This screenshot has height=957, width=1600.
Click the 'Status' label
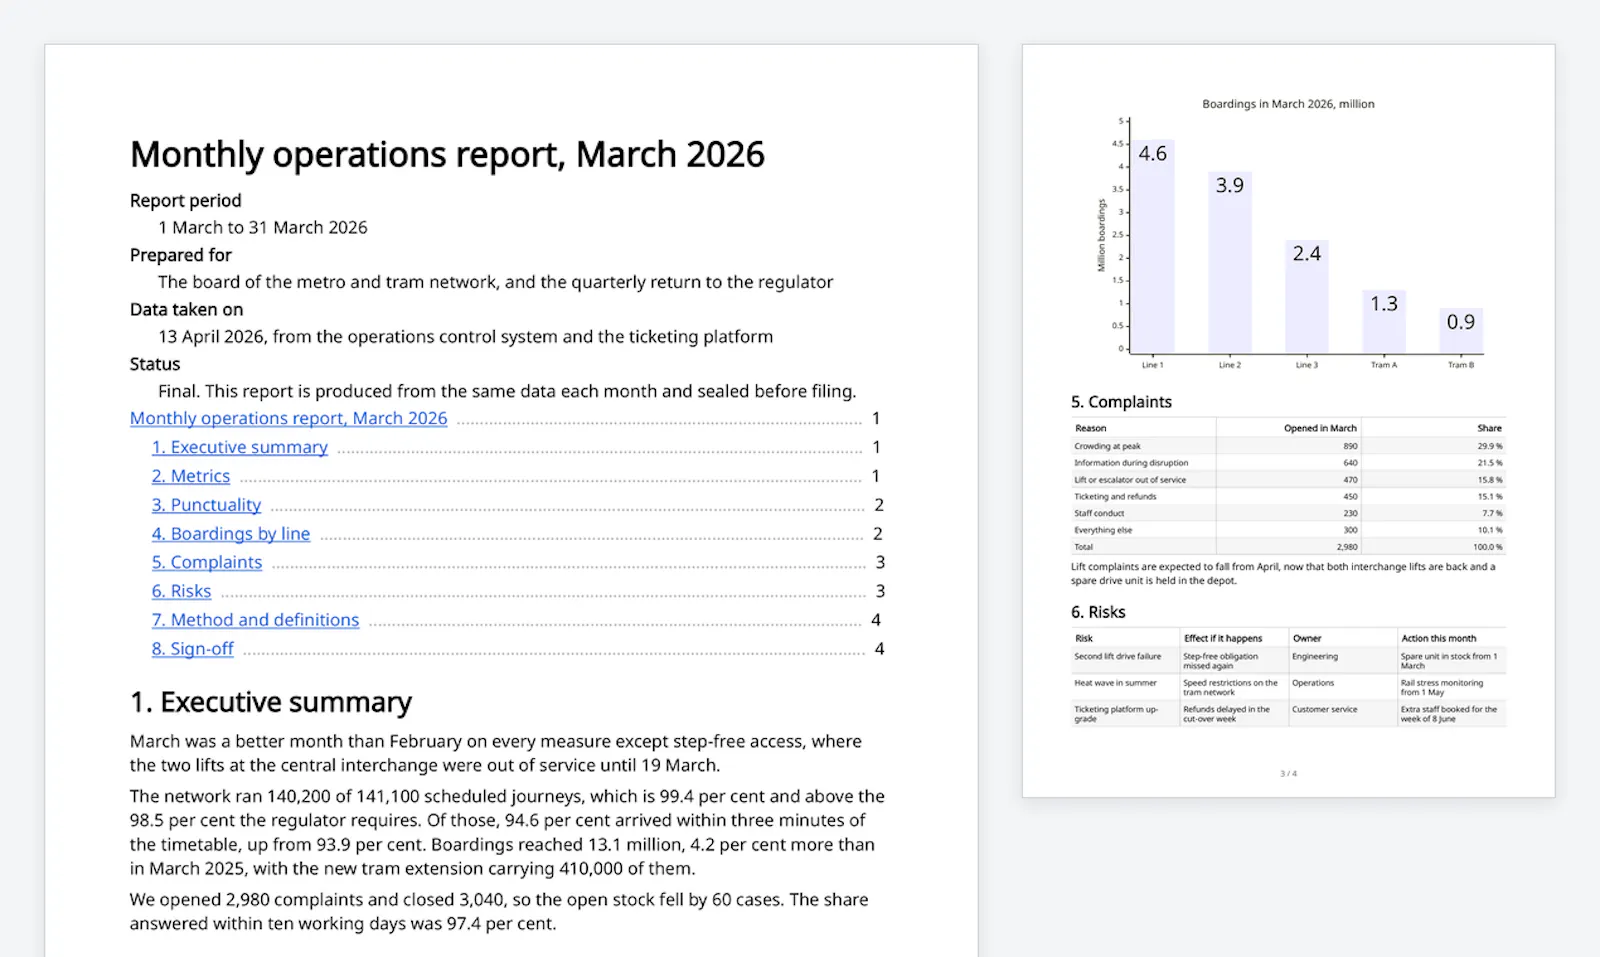click(155, 364)
